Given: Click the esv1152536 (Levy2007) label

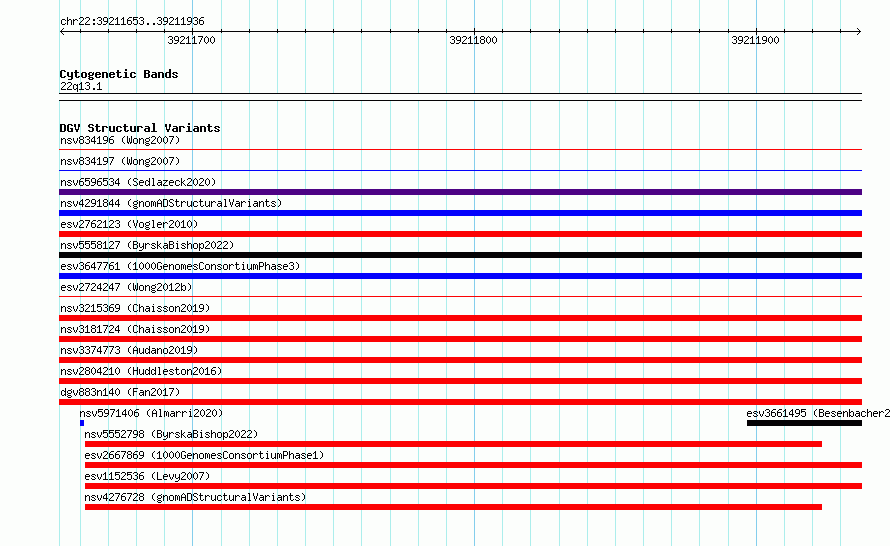Looking at the screenshot, I should pyautogui.click(x=147, y=476).
